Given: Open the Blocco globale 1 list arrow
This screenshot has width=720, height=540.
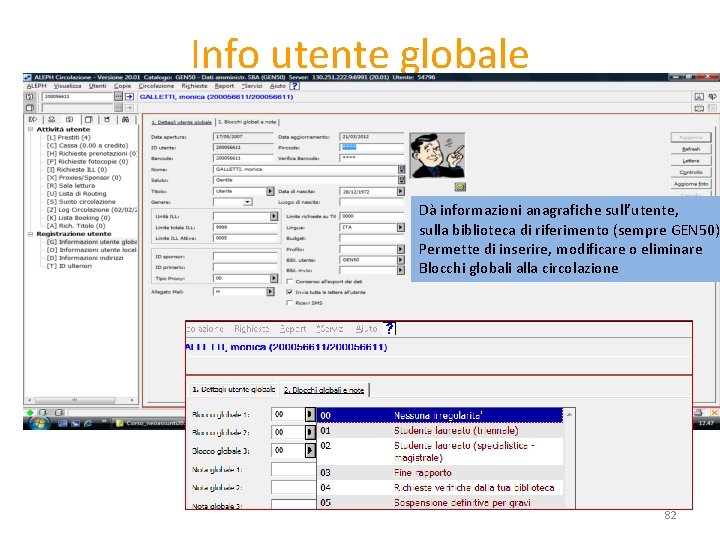Looking at the screenshot, I should click(x=310, y=415).
